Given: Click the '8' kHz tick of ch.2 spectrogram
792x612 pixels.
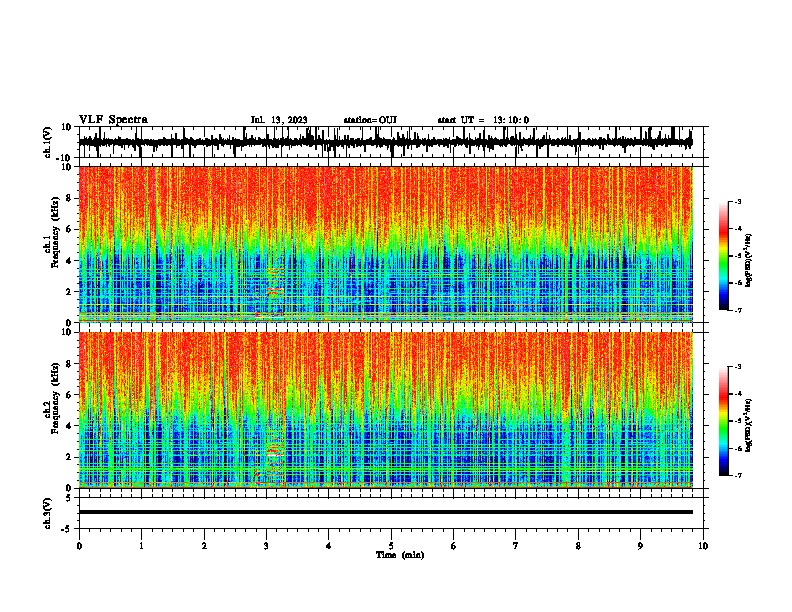Looking at the screenshot, I should click(x=69, y=364).
